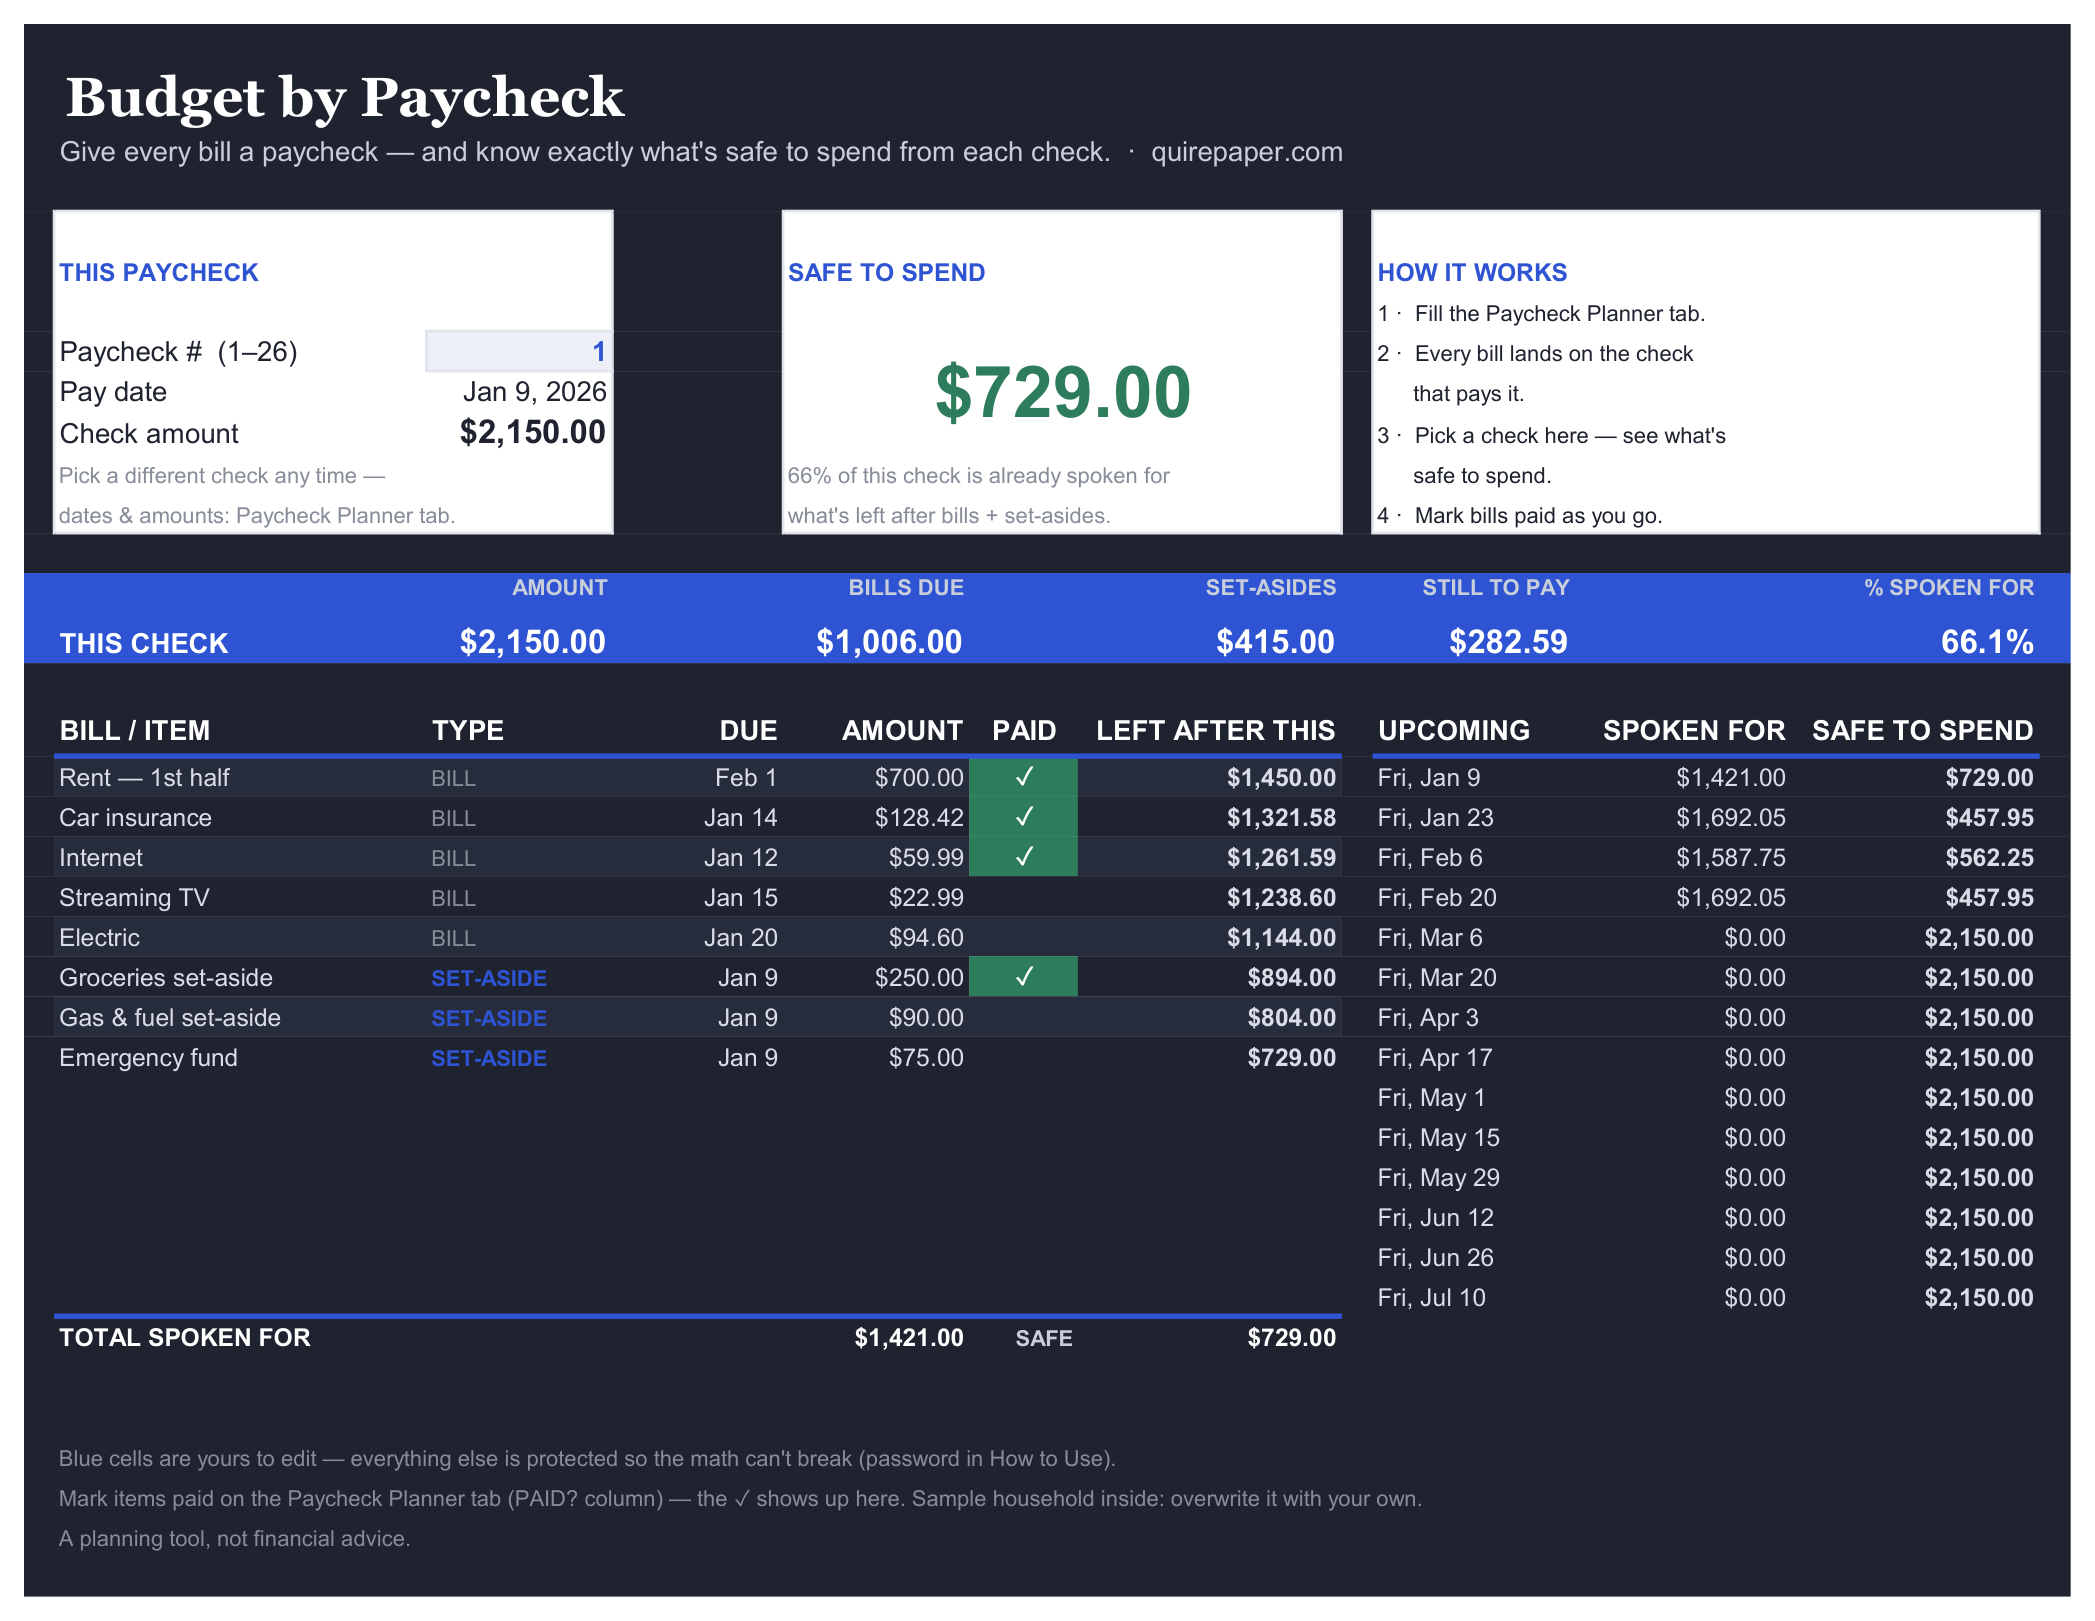Select the large $729.00 safe to spend value
Screen dimensions: 2095x1621
pos(1062,392)
